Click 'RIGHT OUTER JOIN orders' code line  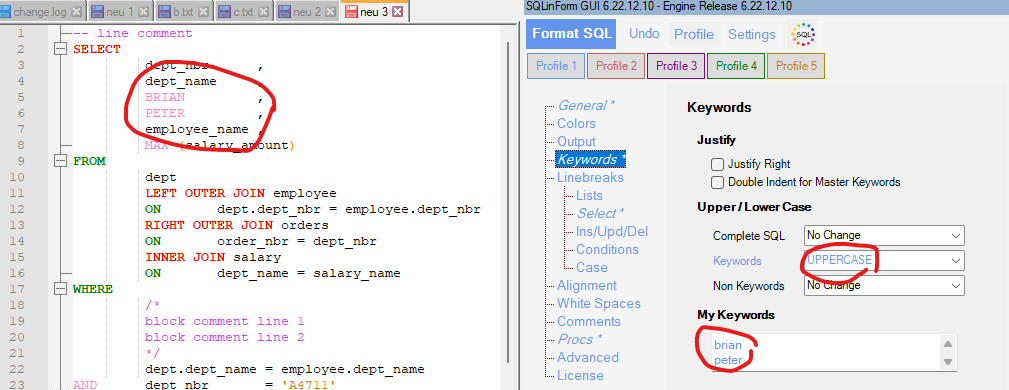[236, 225]
